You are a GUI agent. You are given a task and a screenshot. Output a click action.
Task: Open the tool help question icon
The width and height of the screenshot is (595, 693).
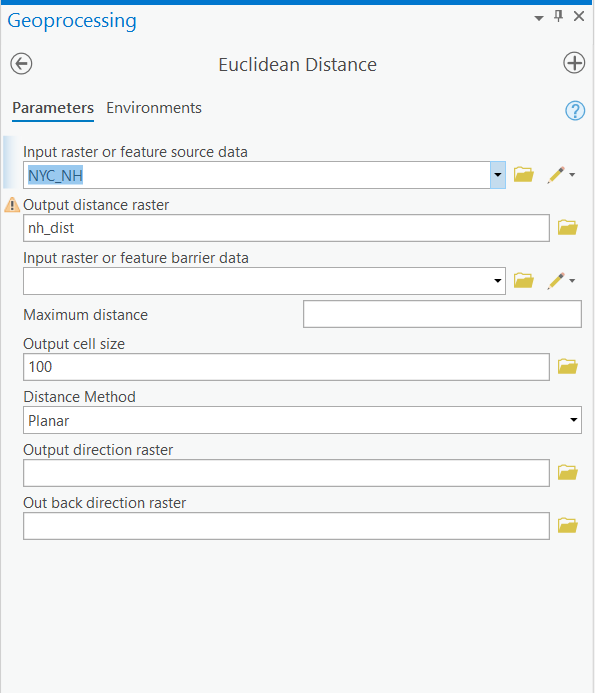click(x=575, y=110)
